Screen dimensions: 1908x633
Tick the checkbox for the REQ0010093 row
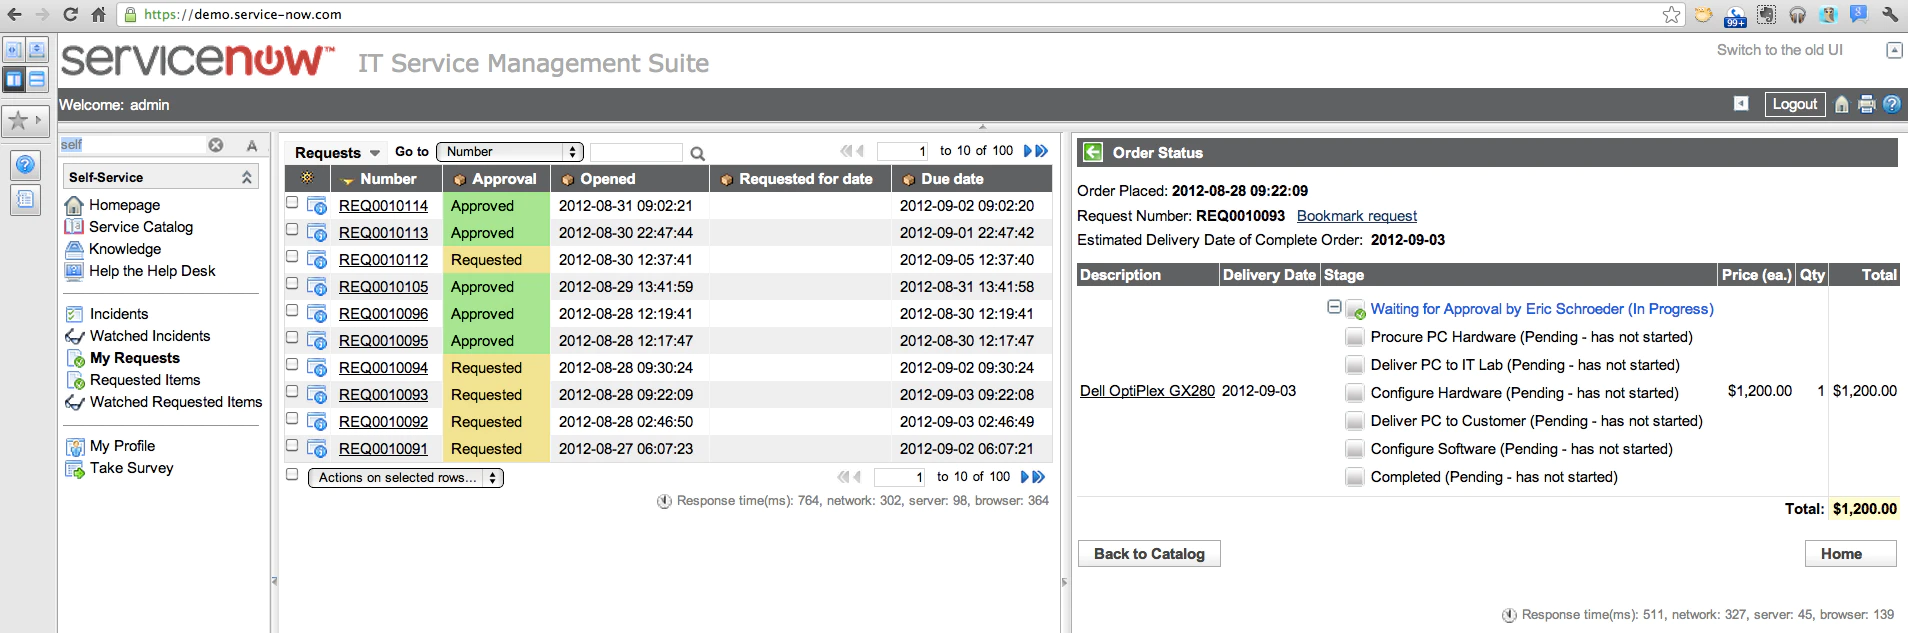point(292,392)
